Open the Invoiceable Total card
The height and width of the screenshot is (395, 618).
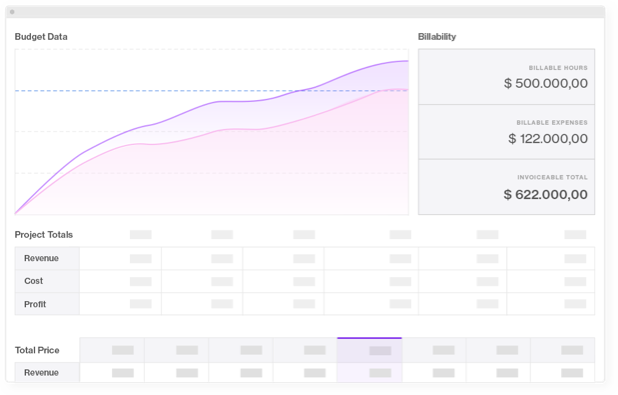[506, 187]
